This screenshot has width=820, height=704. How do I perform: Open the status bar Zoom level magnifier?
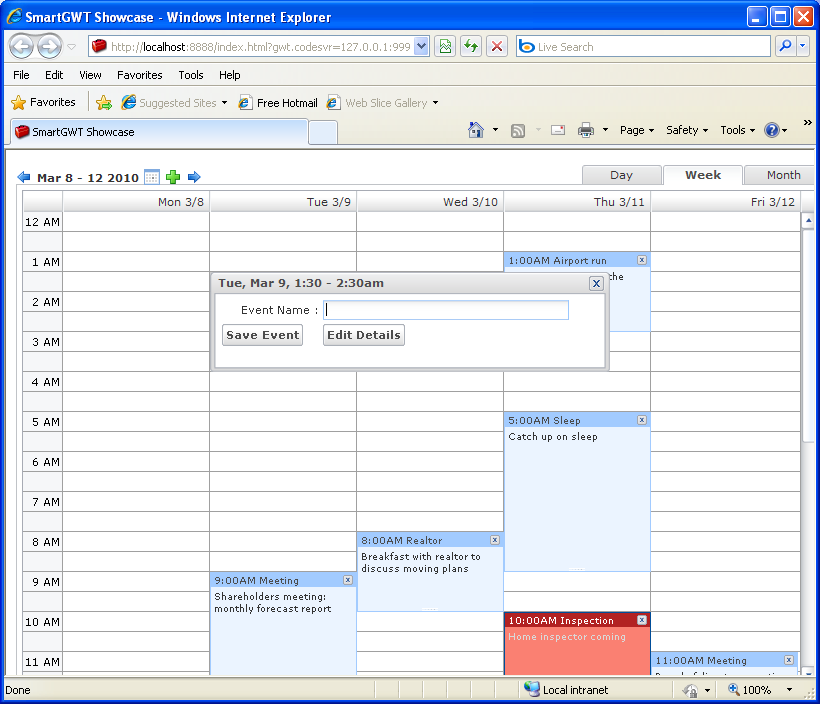coord(734,689)
